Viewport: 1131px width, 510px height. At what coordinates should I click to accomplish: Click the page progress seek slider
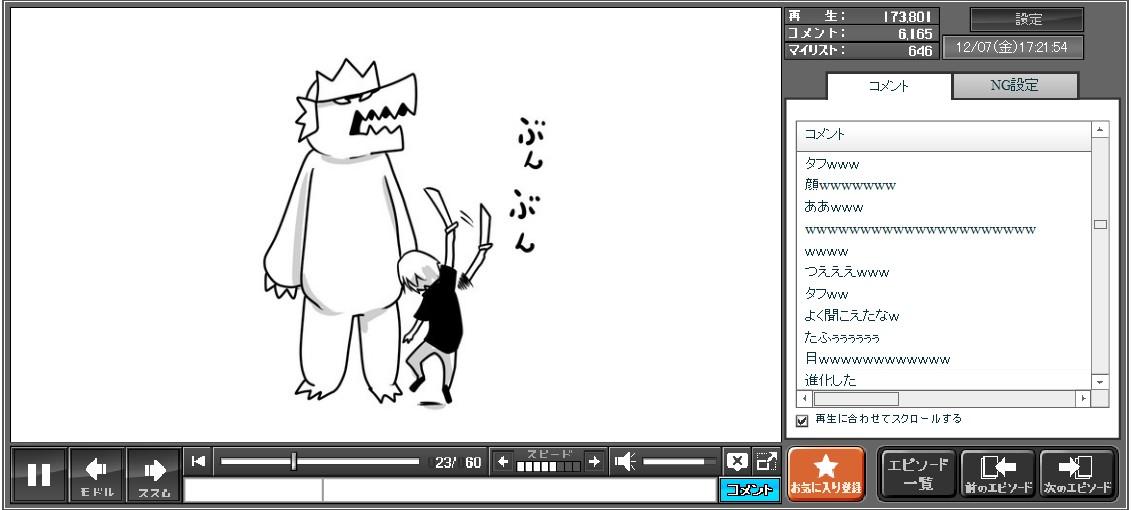click(320, 461)
